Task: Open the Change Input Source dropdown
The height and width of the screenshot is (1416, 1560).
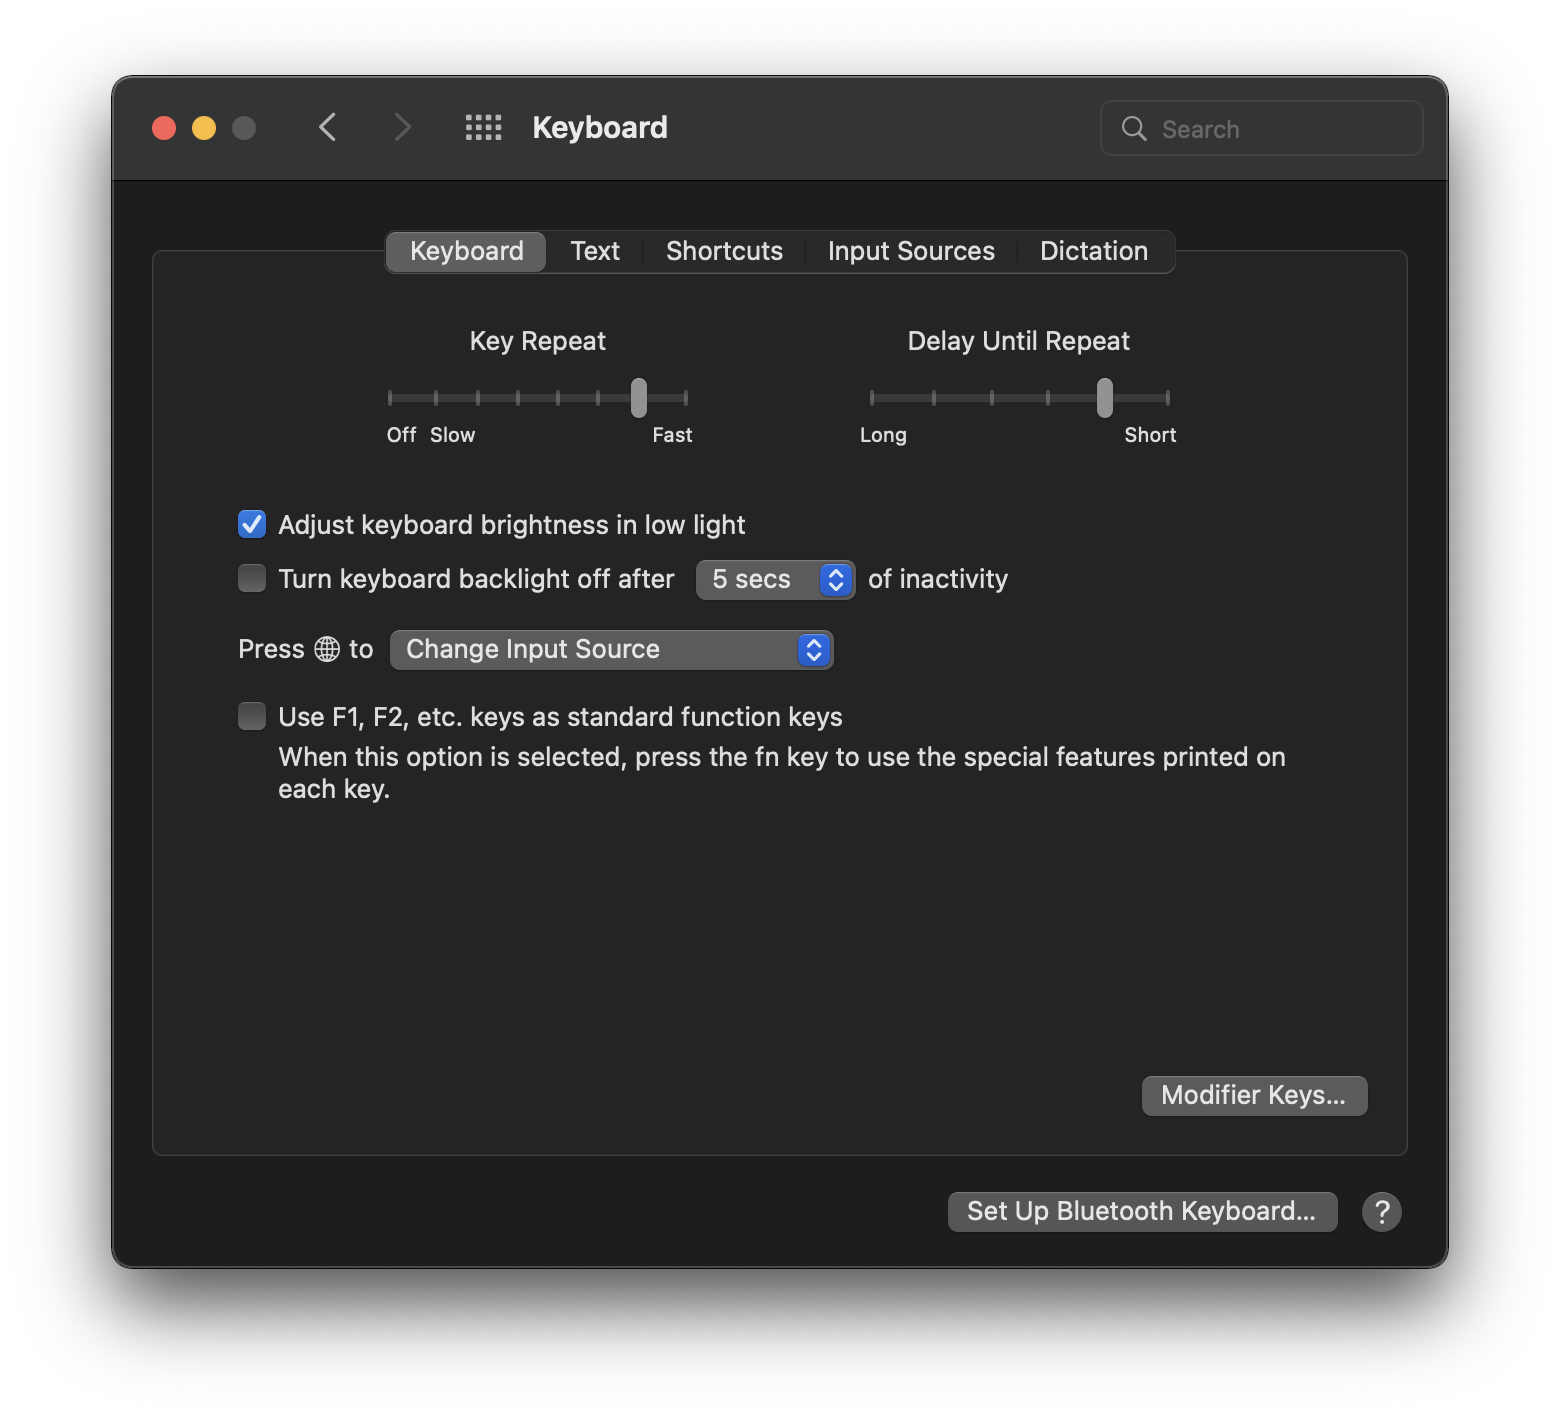Action: tap(611, 650)
